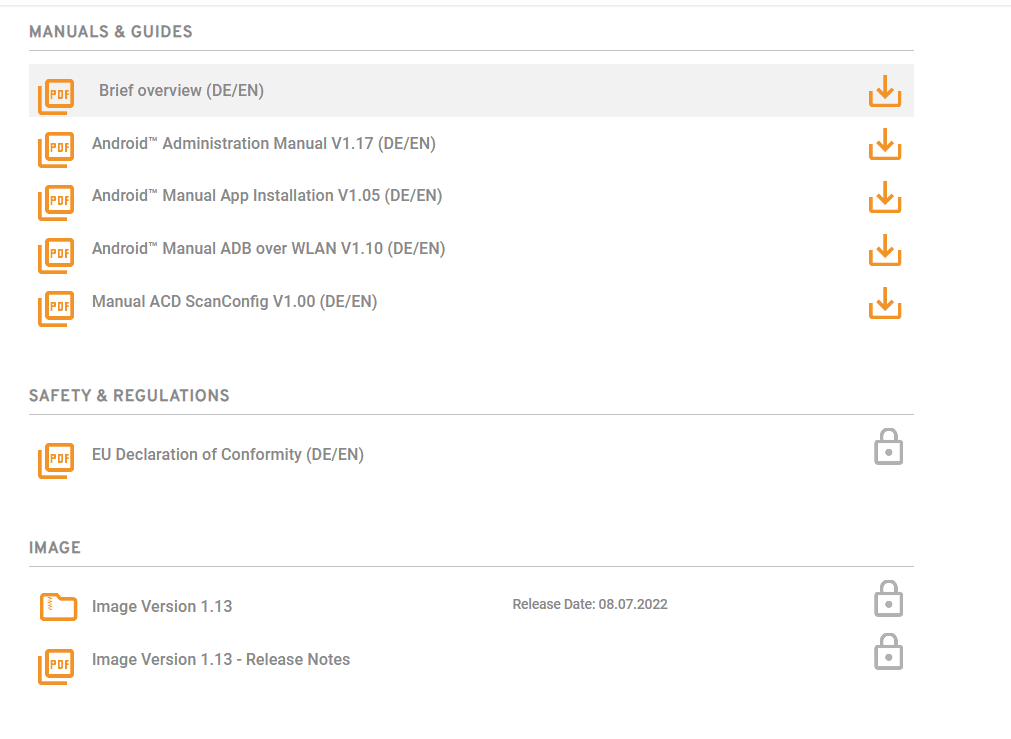
Task: Click zip folder icon for Image Version 1.13
Action: tap(58, 607)
